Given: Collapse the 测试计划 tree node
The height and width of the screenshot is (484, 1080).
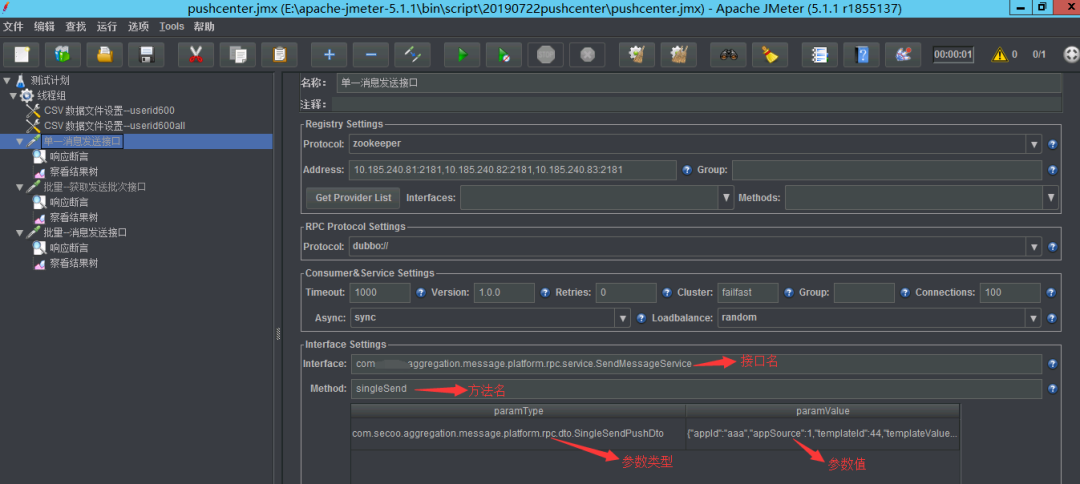Looking at the screenshot, I should 7,80.
